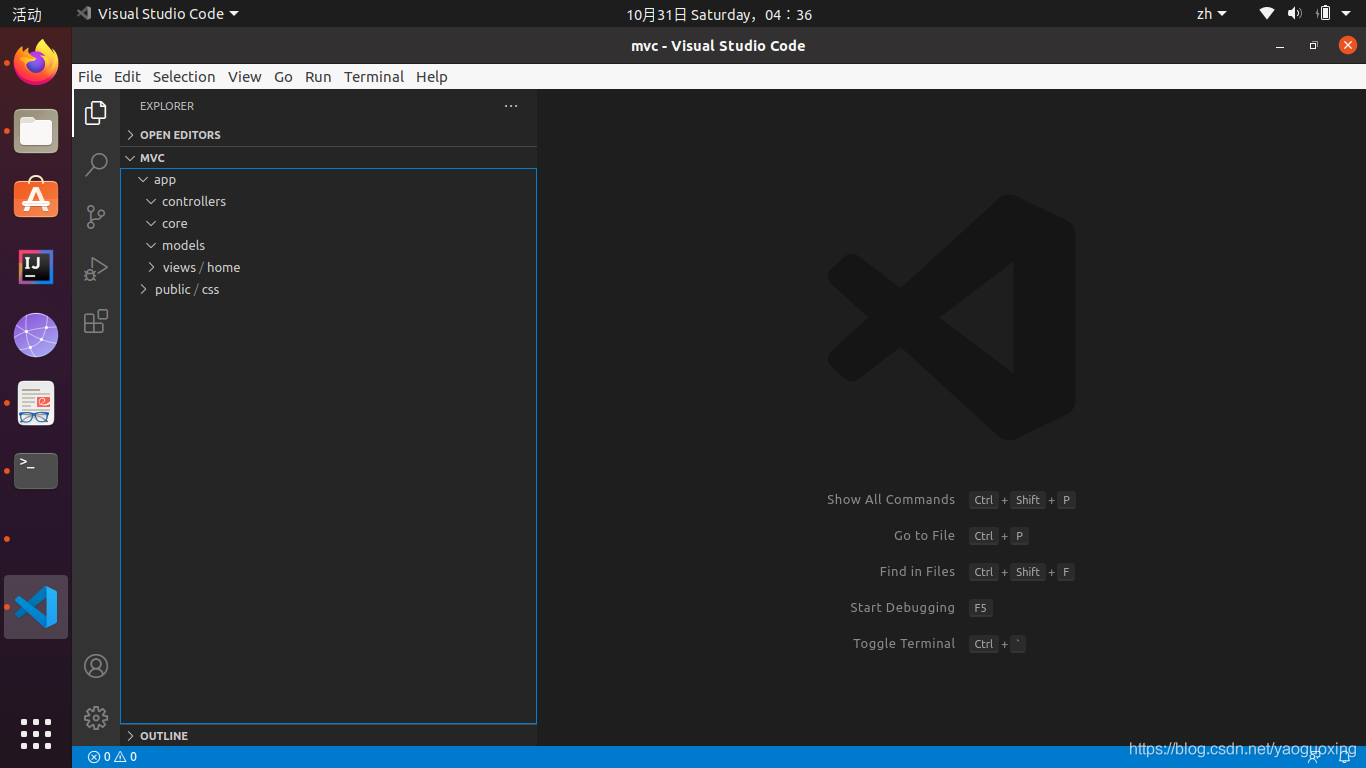
Task: Open the Run and Debug view
Action: coord(96,269)
